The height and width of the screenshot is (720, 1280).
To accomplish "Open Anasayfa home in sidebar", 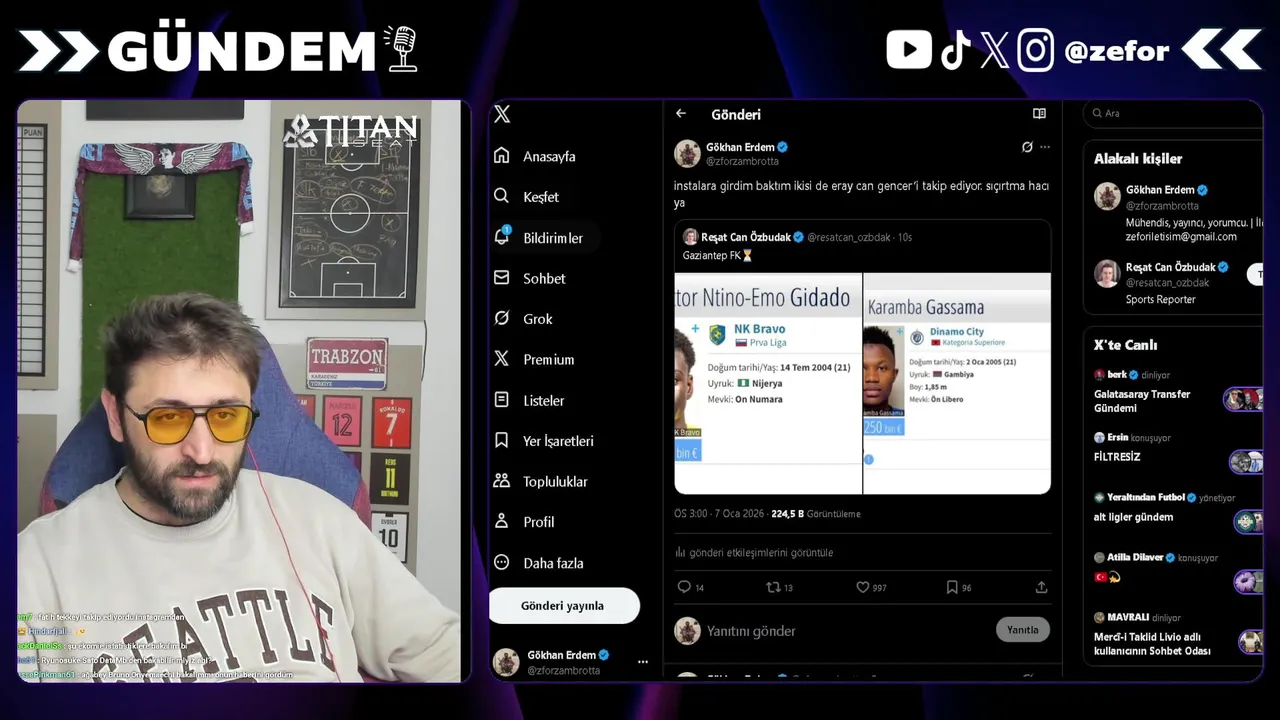I will tap(535, 156).
